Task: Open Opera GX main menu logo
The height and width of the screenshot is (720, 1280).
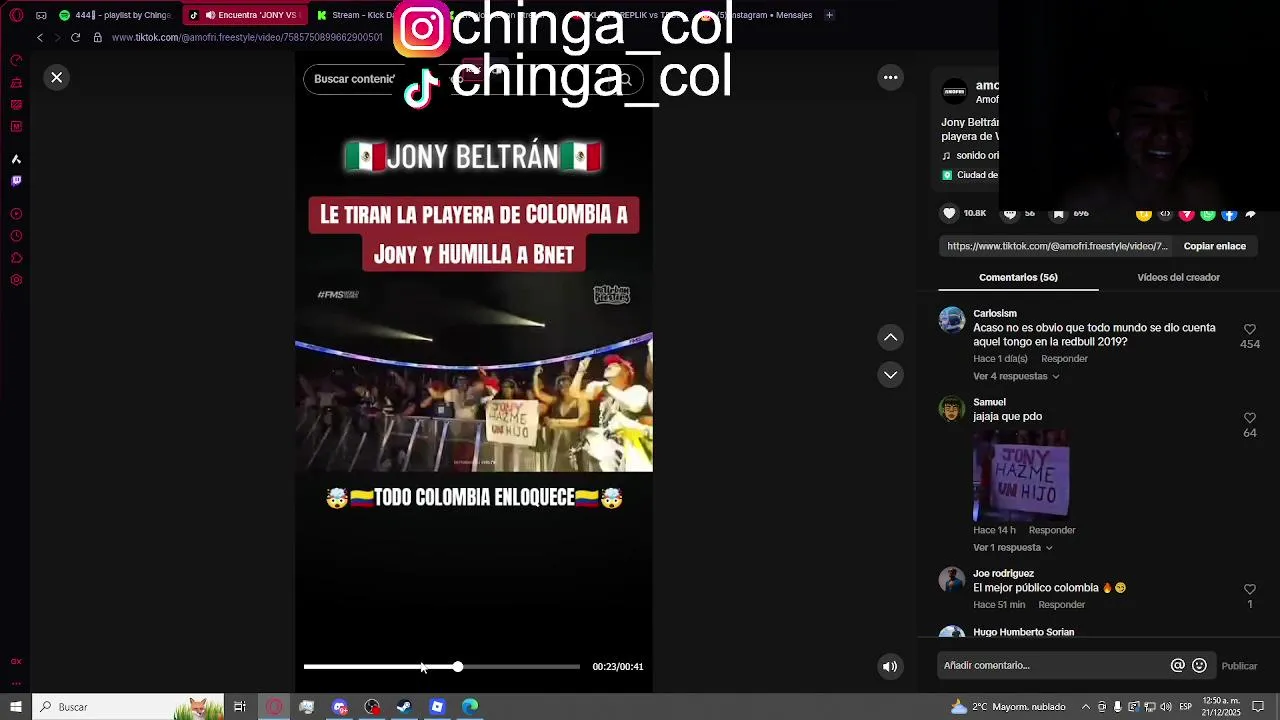Action: pos(16,15)
